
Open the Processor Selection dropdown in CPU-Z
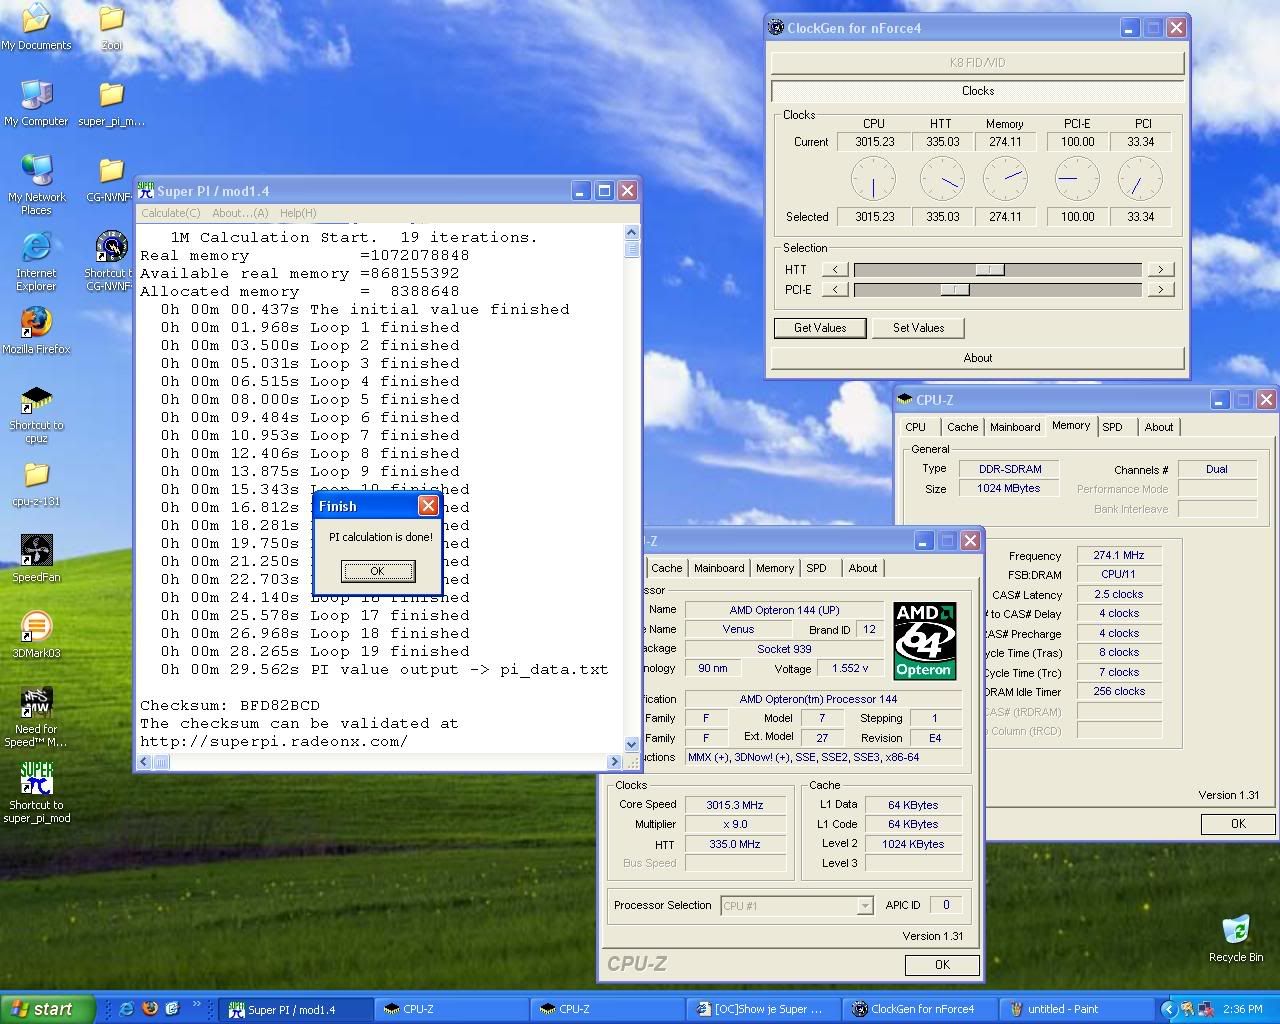[864, 906]
